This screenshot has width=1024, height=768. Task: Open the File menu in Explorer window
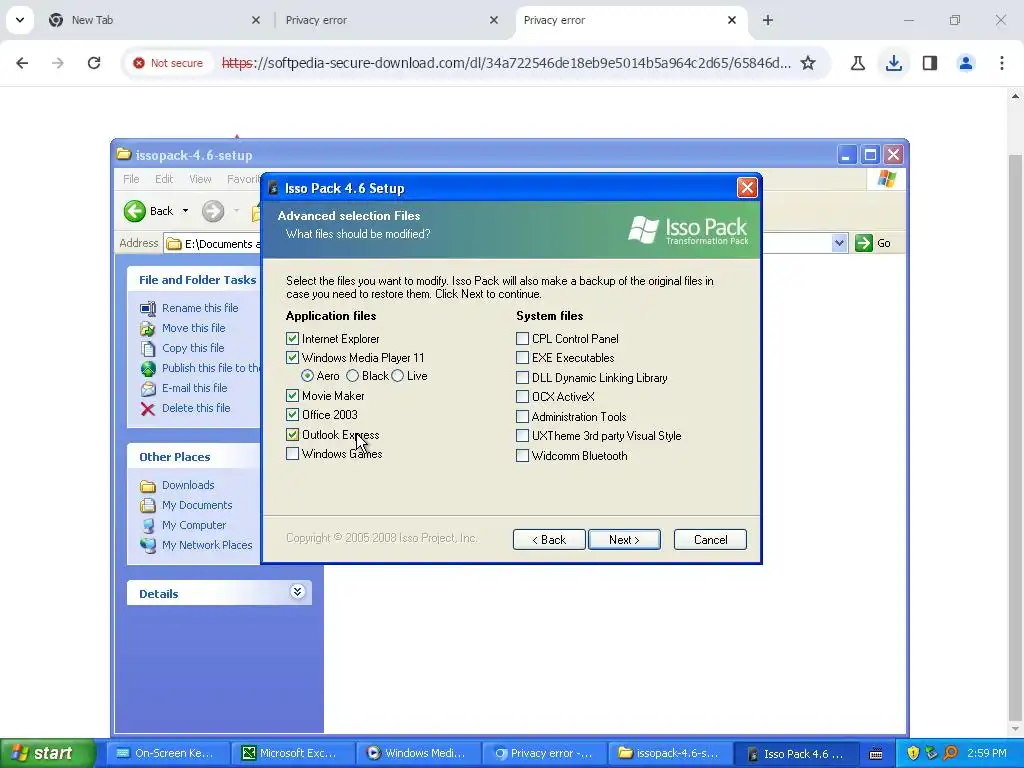(131, 179)
